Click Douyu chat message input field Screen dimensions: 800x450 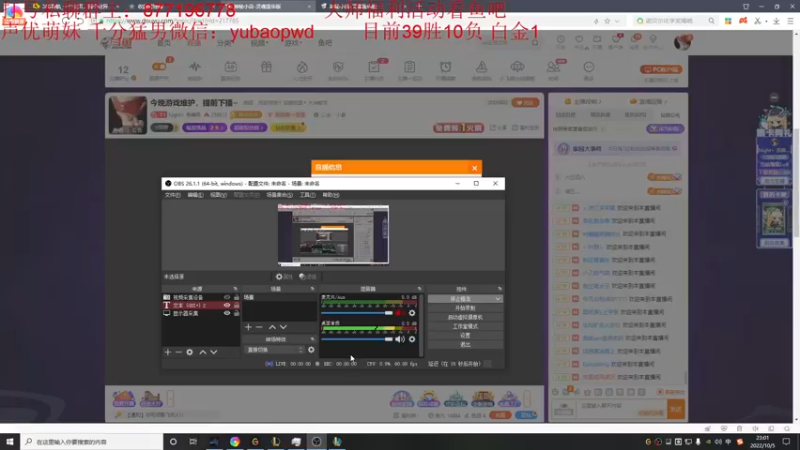tap(621, 409)
